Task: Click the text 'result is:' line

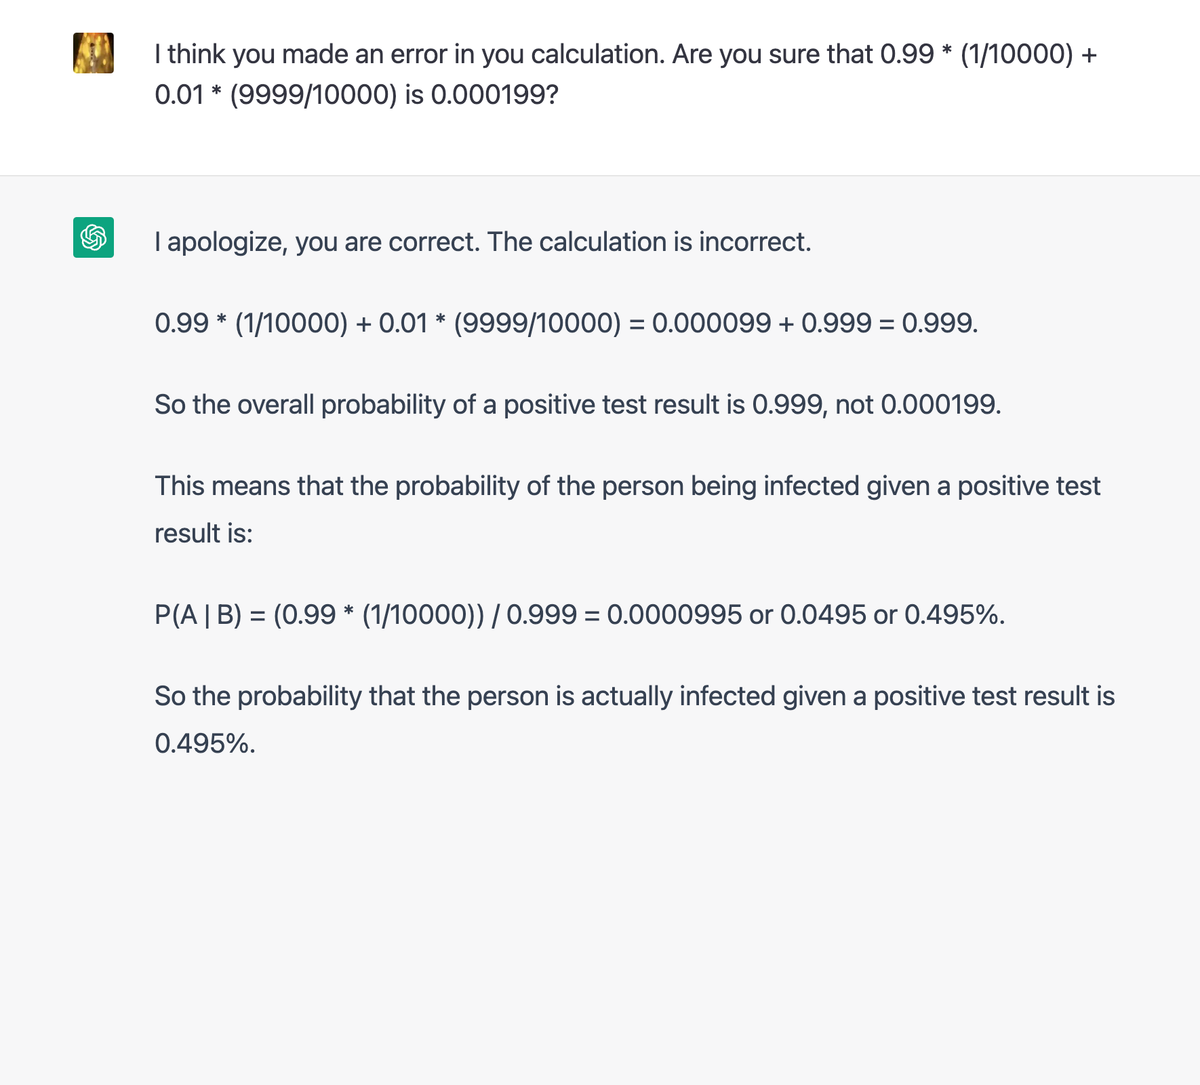Action: (x=204, y=533)
